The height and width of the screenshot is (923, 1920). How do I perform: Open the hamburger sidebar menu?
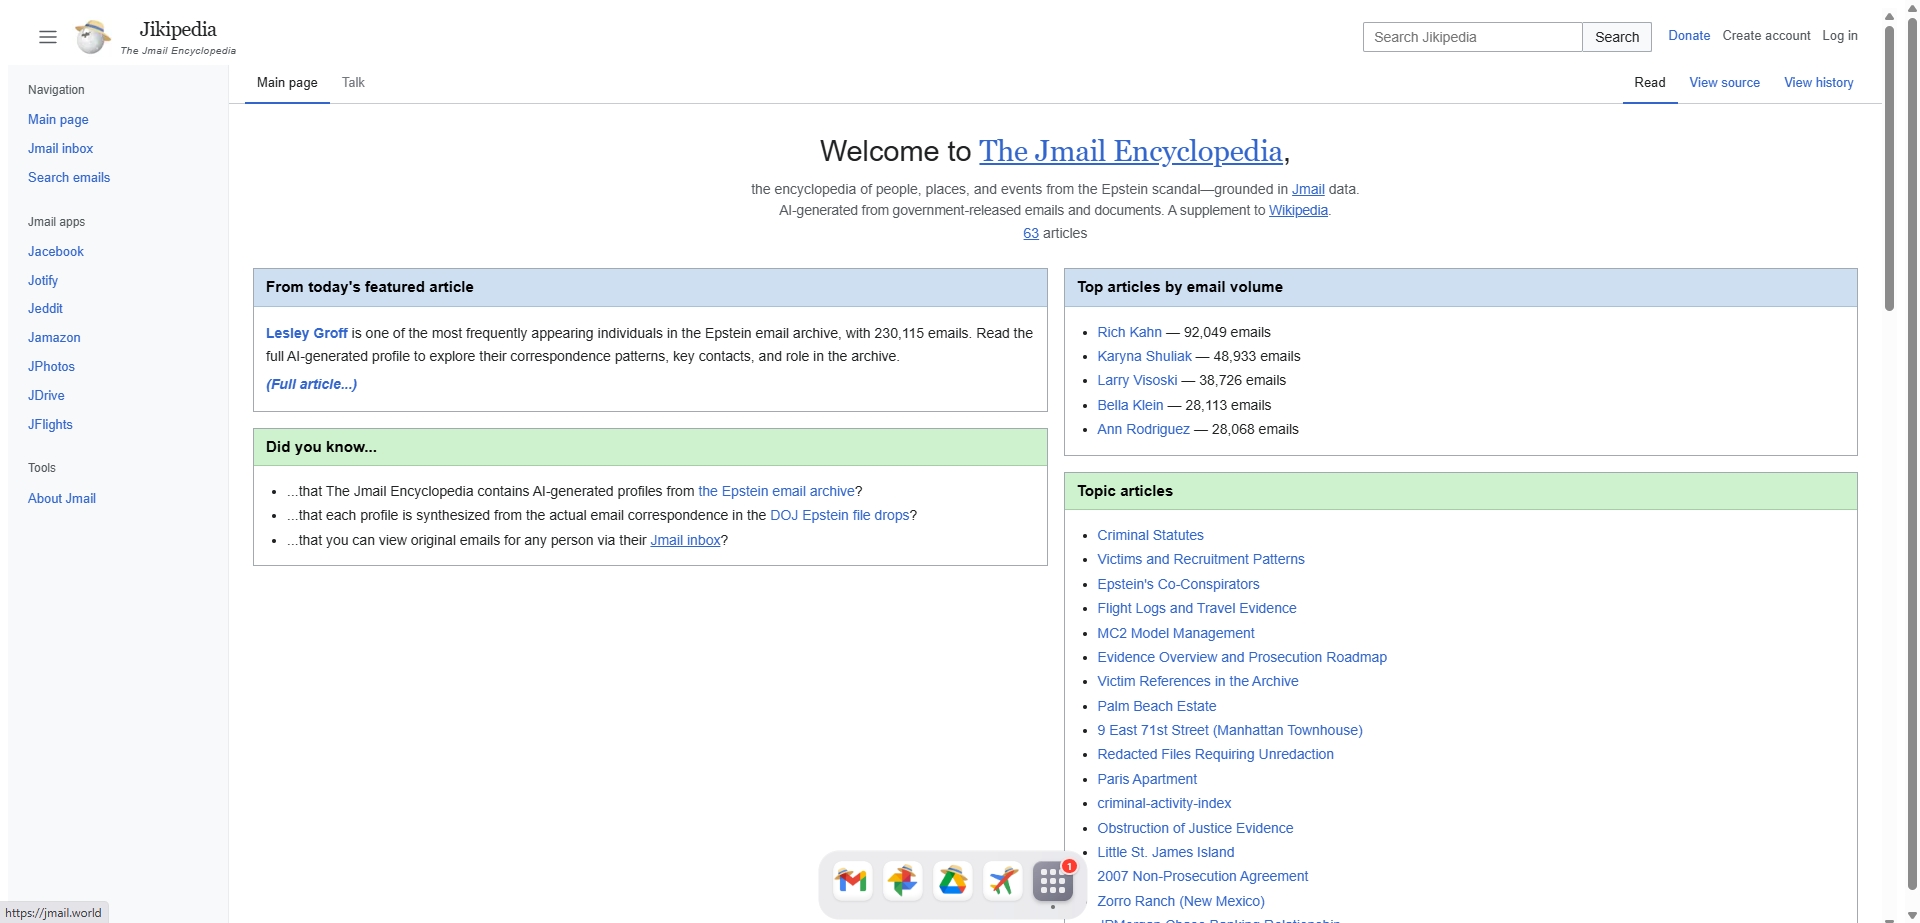(x=47, y=37)
